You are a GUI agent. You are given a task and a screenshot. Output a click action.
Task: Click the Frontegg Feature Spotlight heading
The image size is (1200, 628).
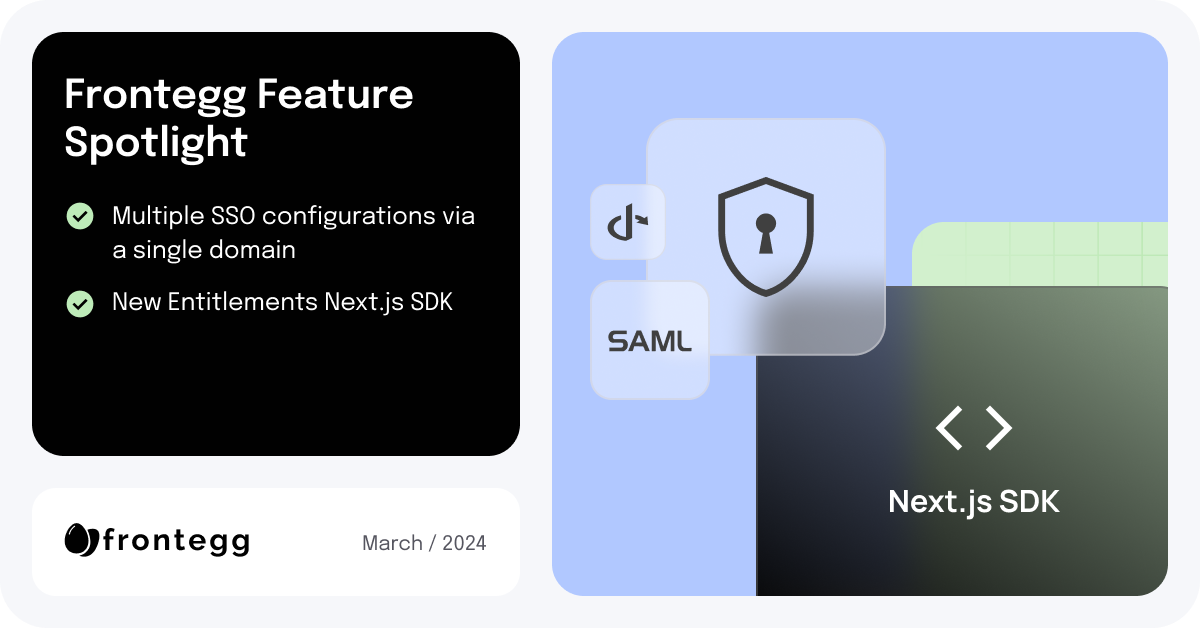coord(239,118)
